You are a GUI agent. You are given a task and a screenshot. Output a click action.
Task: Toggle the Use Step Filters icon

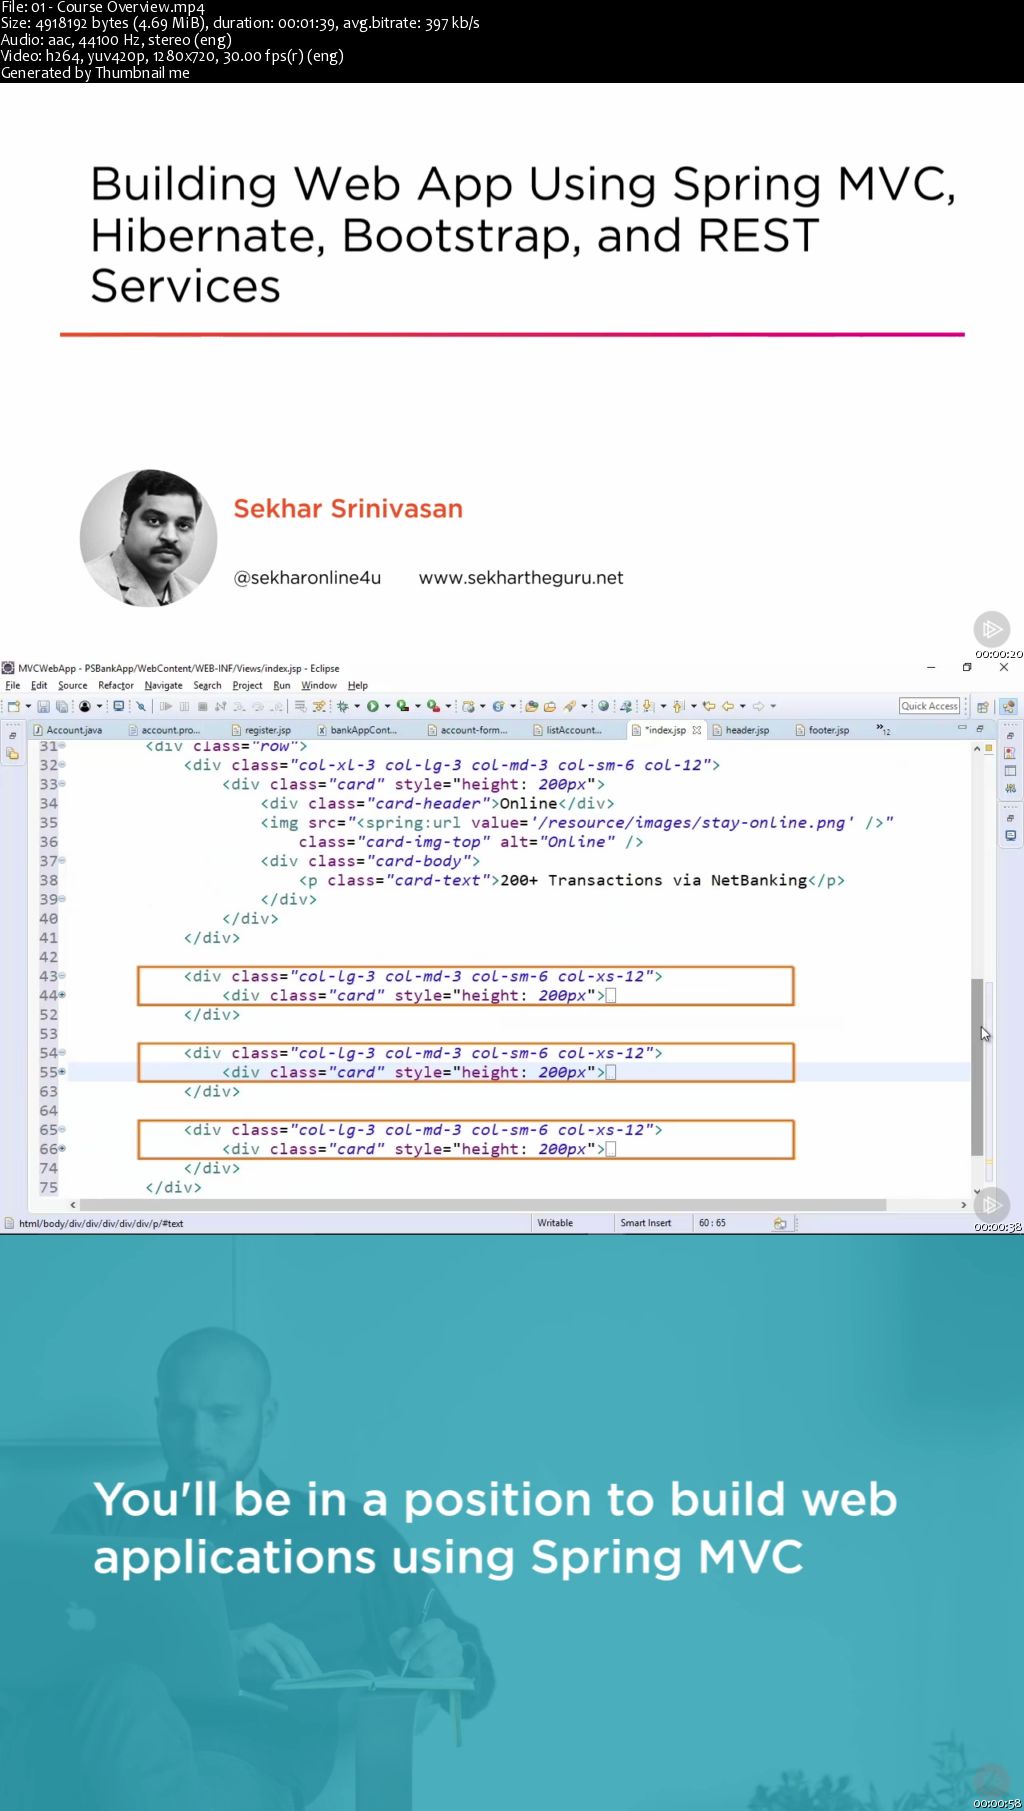pyautogui.click(x=319, y=706)
